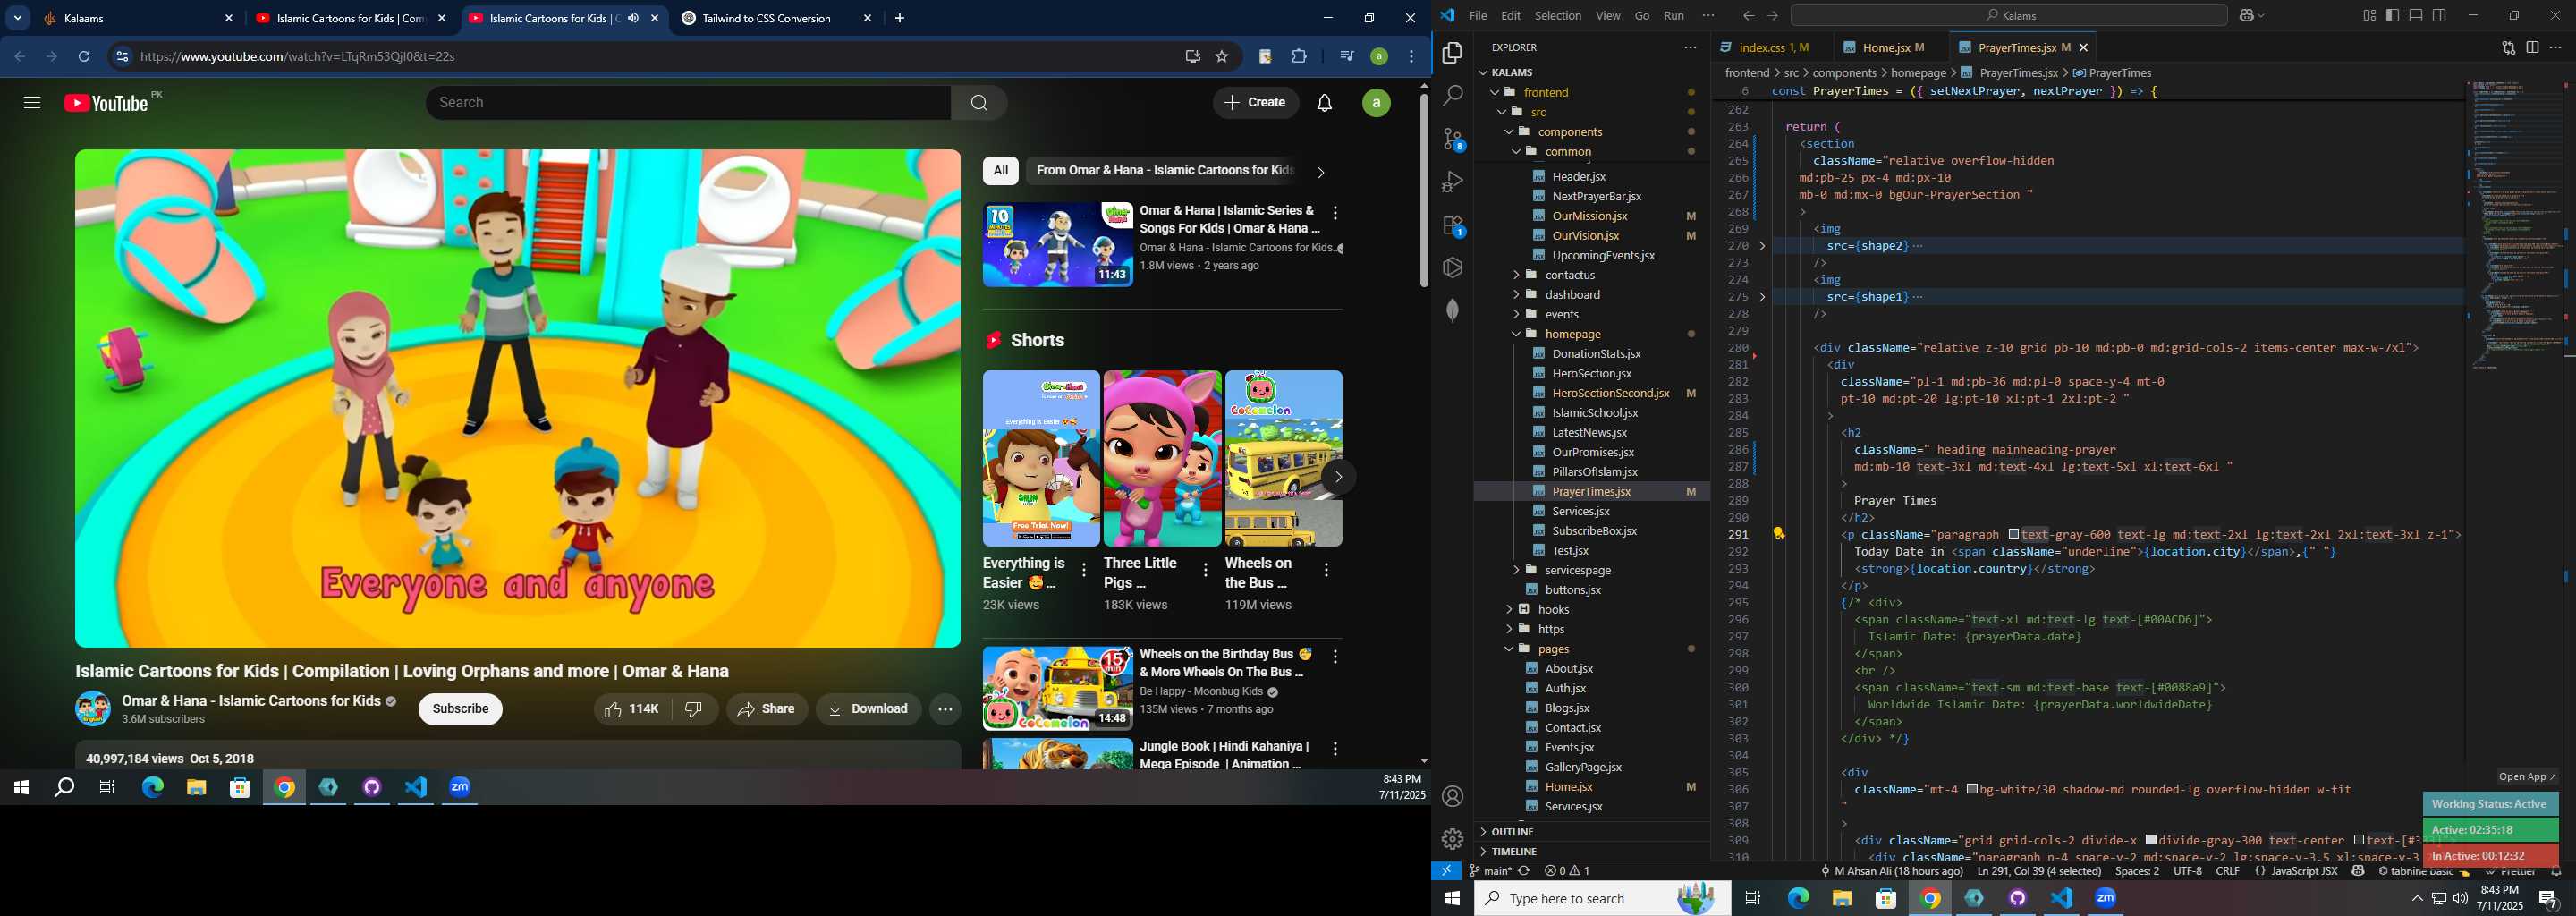This screenshot has height=916, width=2576.
Task: Toggle the VS Code Secondary Side Bar
Action: tap(2440, 15)
